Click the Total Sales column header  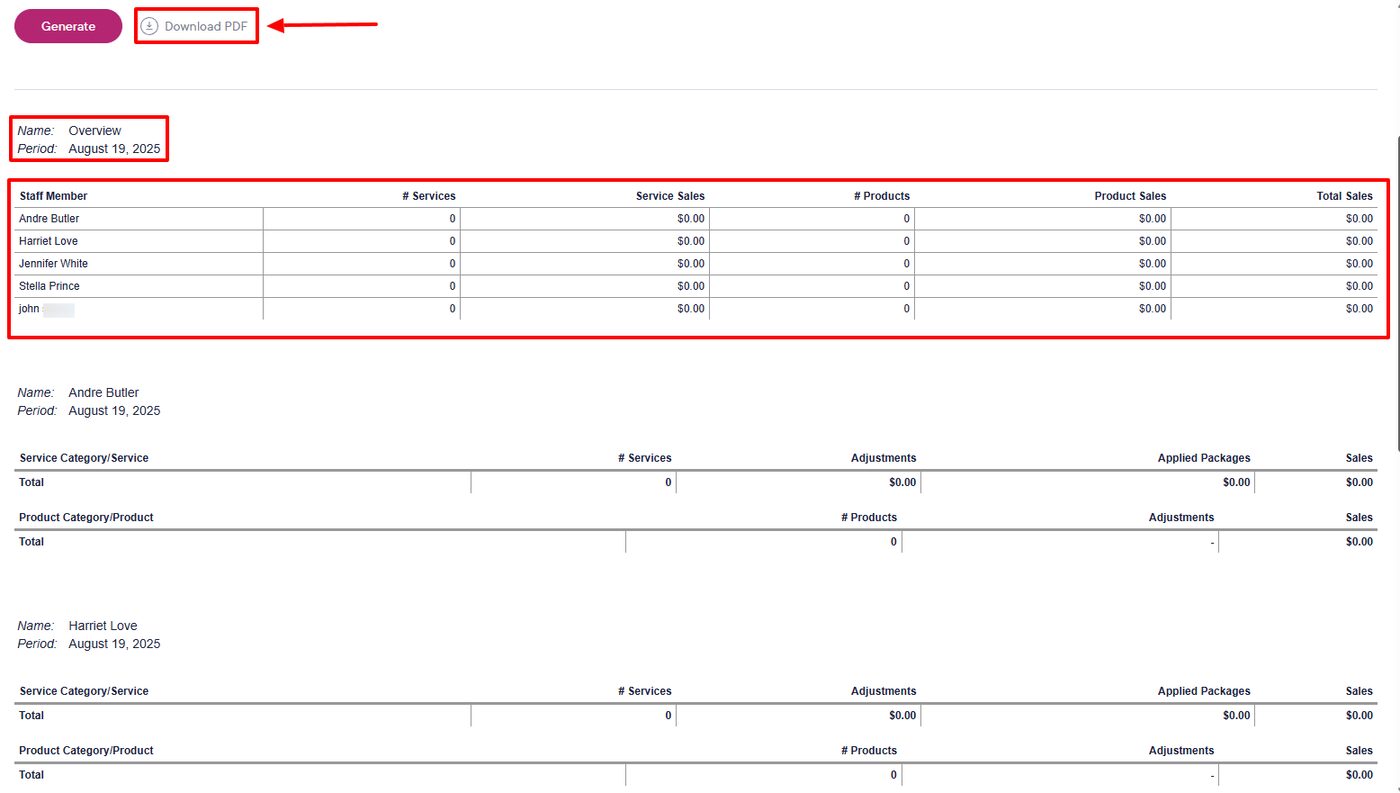1344,196
